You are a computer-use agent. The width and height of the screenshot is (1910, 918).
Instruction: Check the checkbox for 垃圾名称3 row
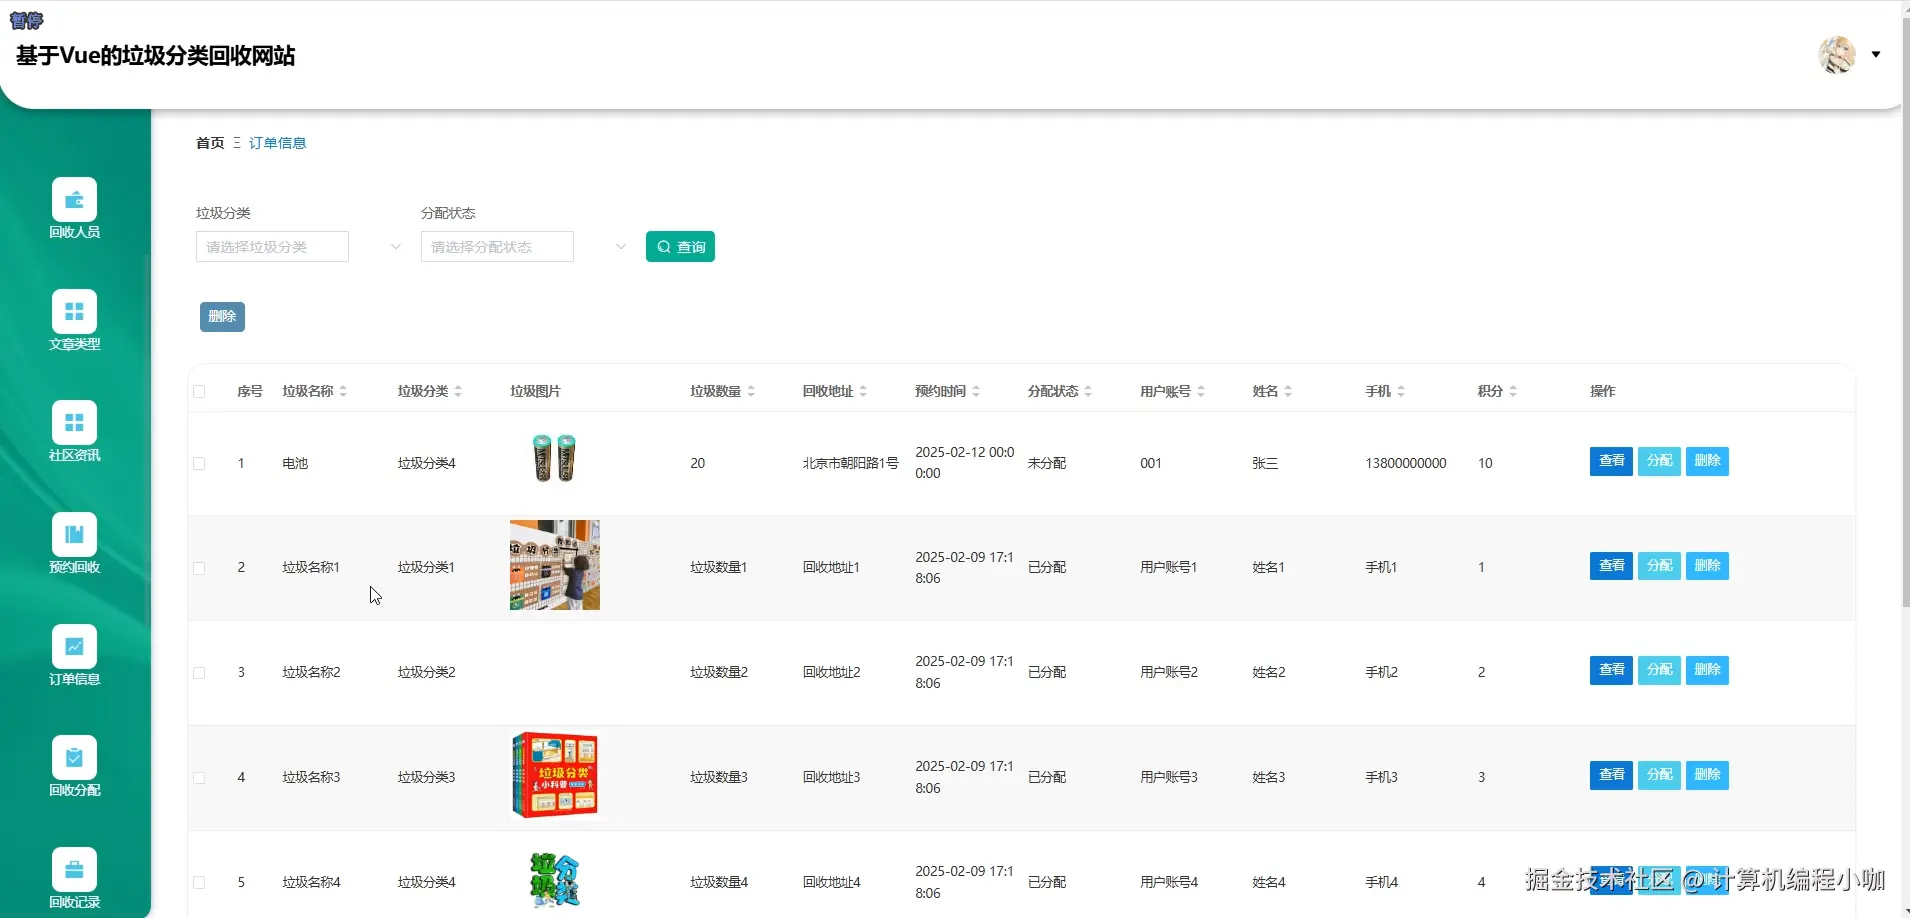click(x=199, y=777)
